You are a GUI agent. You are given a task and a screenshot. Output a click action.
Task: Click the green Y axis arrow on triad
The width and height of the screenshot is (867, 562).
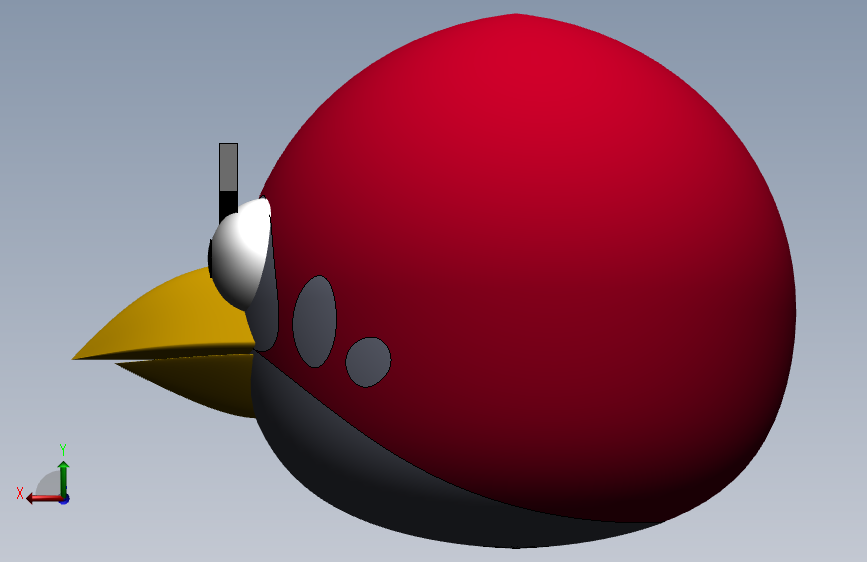64,478
